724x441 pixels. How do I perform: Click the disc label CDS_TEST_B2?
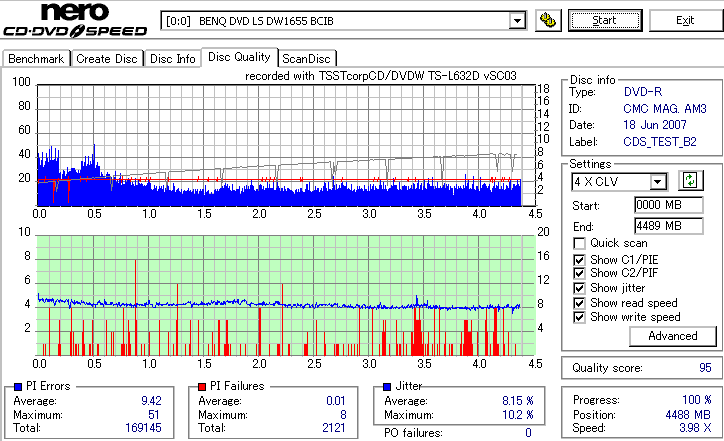point(659,142)
